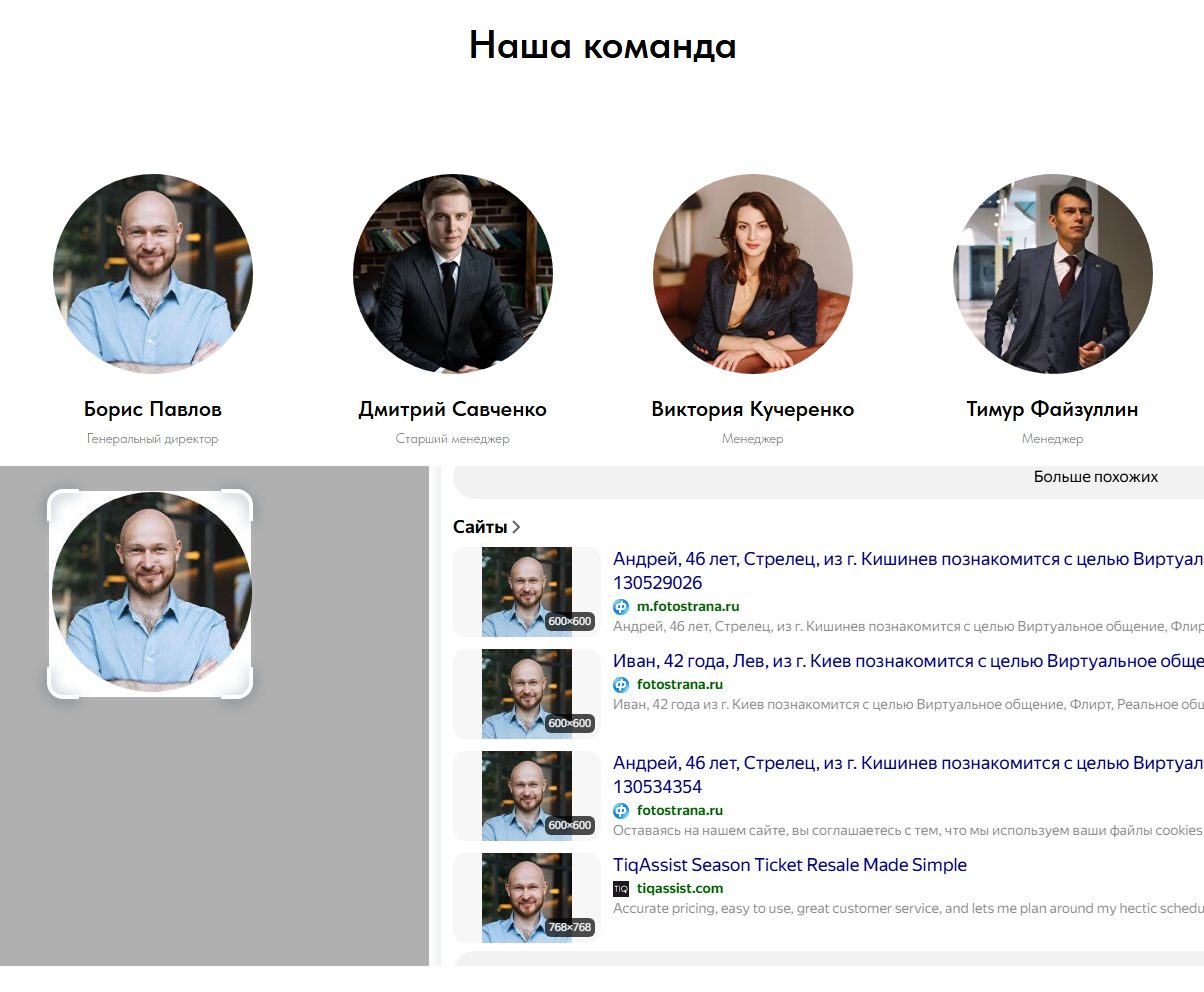Click the thumbnail of the Иван, 42 года result

pyautogui.click(x=527, y=693)
